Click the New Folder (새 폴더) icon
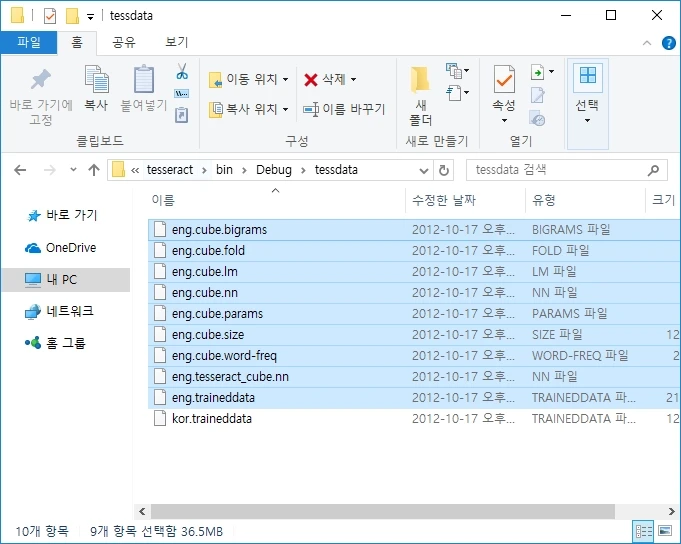 [420, 92]
